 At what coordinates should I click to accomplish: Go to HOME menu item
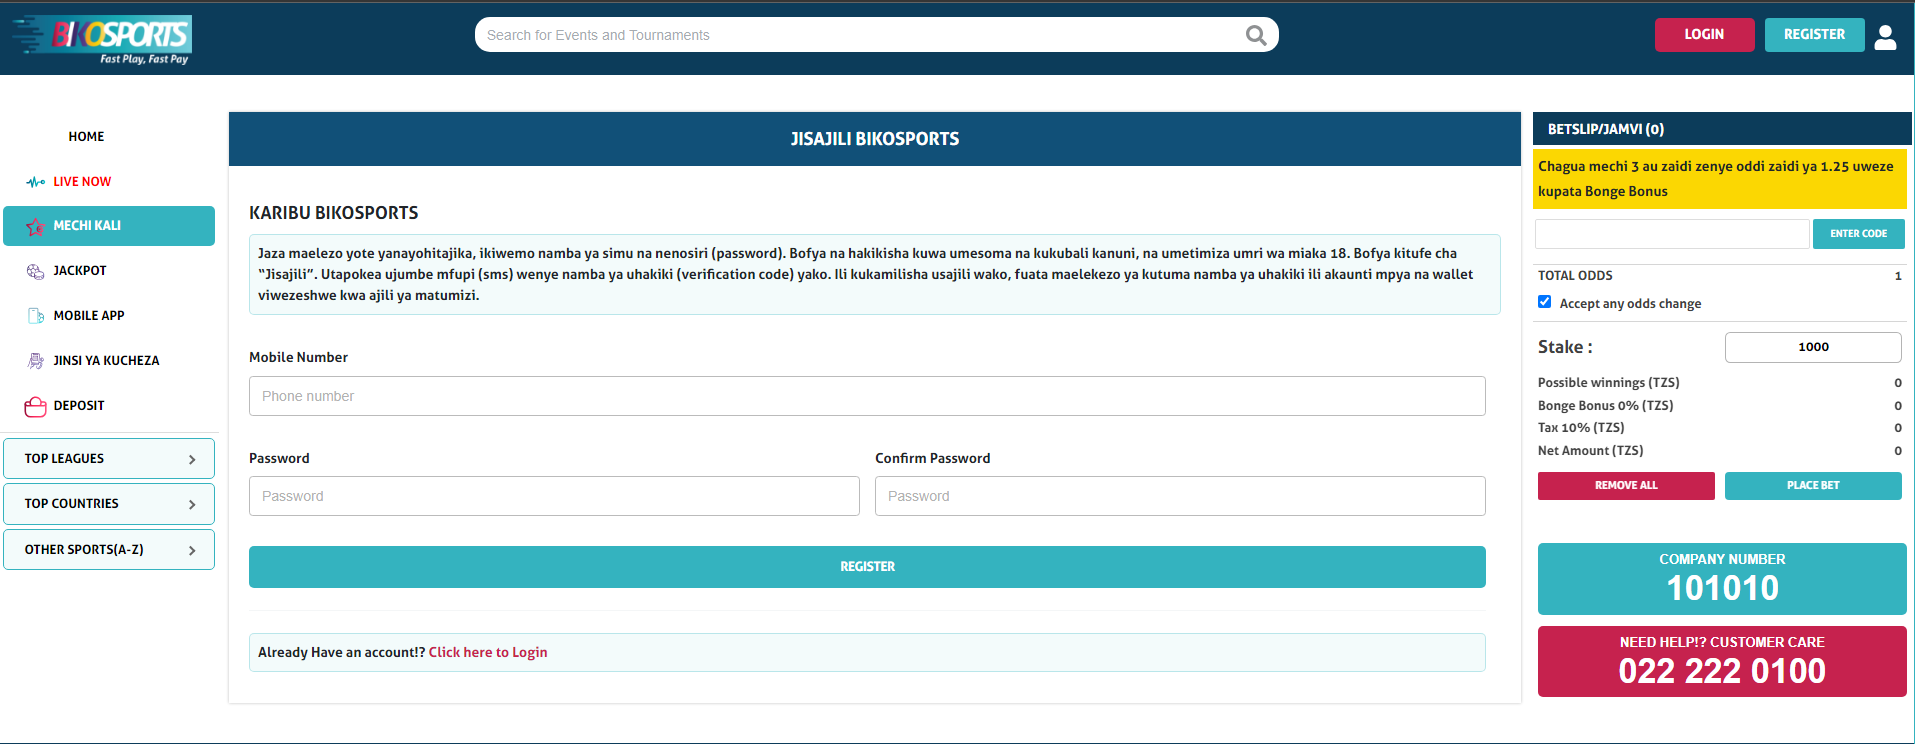pos(86,137)
